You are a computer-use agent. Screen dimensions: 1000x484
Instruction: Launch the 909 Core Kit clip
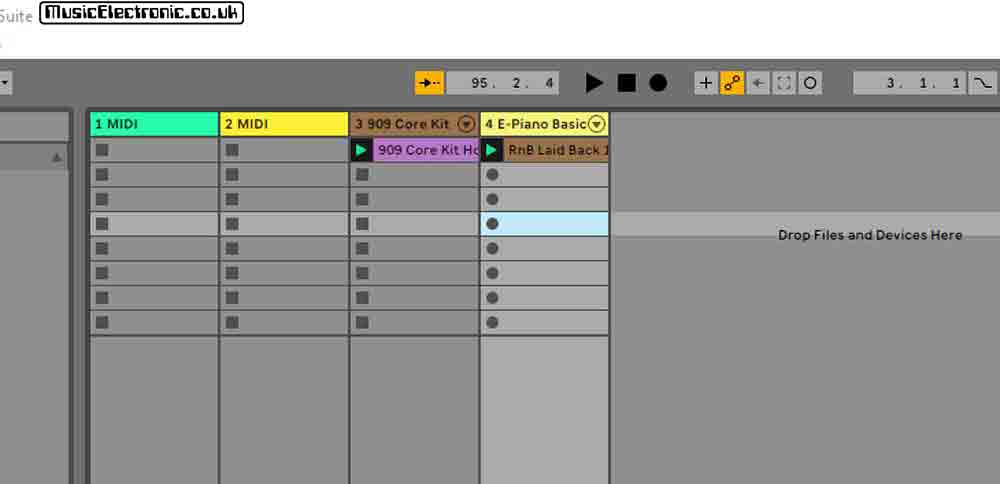362,150
